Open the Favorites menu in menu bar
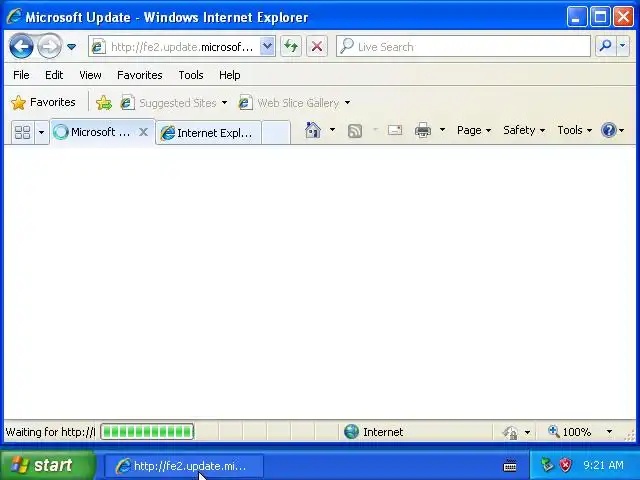 [x=140, y=75]
